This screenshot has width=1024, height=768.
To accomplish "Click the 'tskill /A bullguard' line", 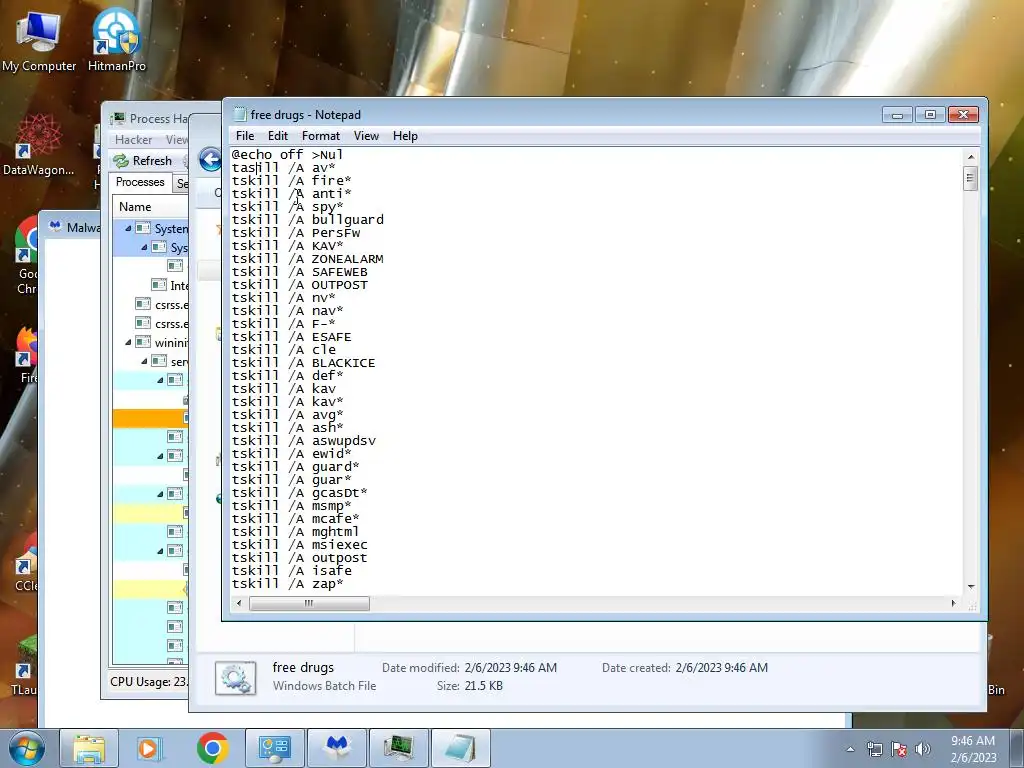I will pyautogui.click(x=308, y=220).
